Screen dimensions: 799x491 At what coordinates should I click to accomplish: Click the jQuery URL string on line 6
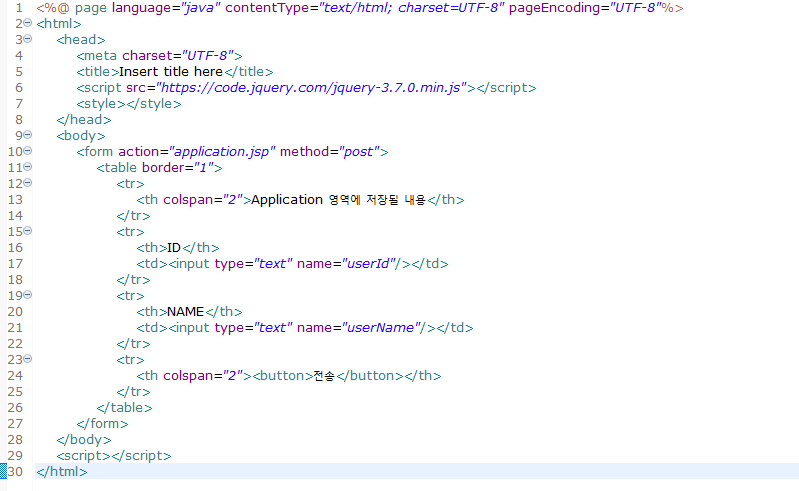pyautogui.click(x=311, y=88)
